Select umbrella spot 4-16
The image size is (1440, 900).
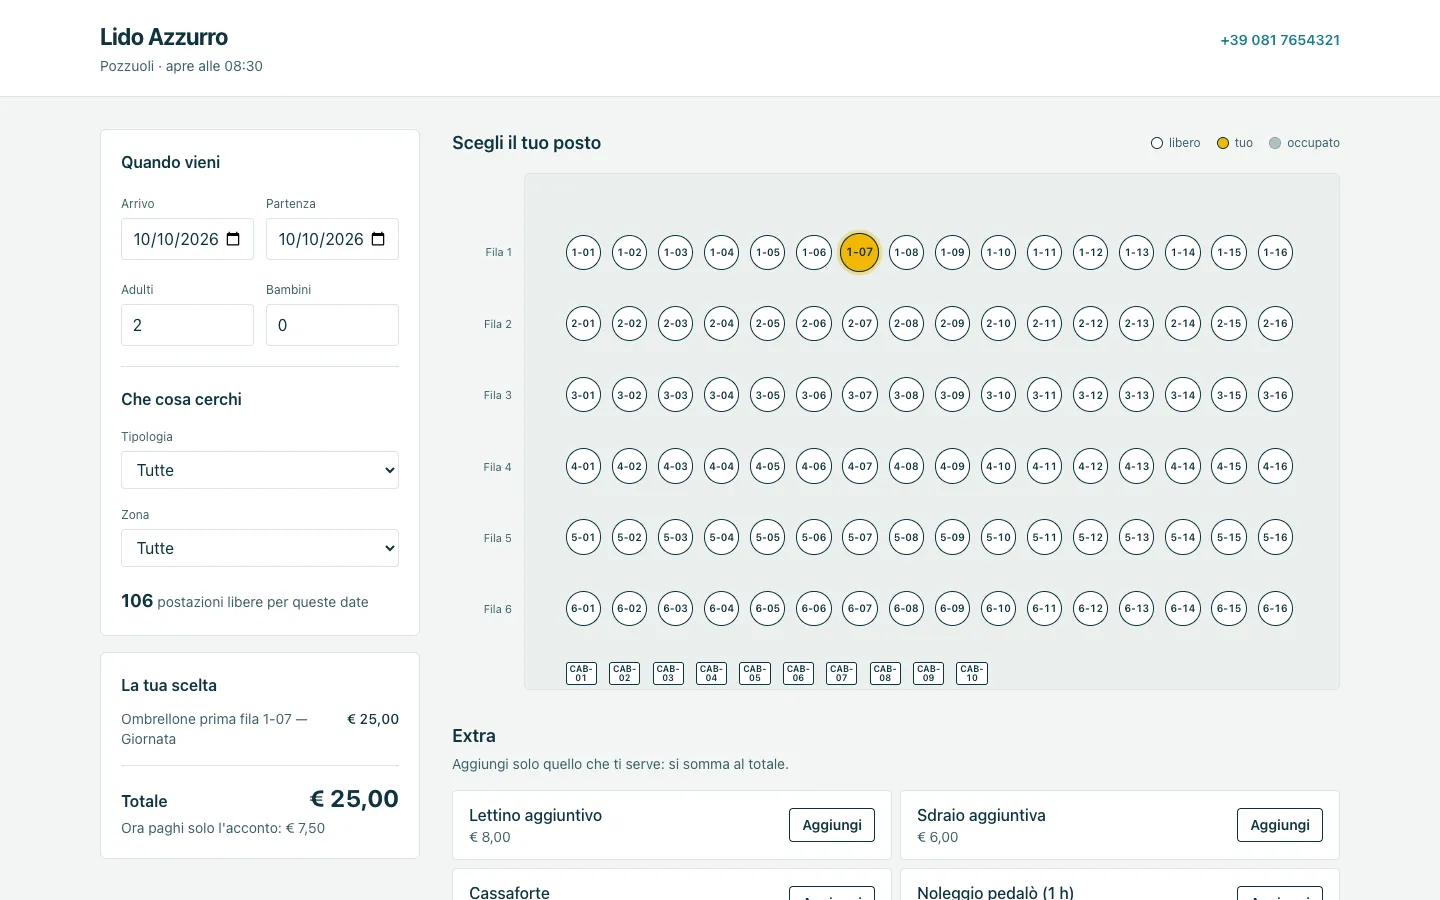point(1275,466)
